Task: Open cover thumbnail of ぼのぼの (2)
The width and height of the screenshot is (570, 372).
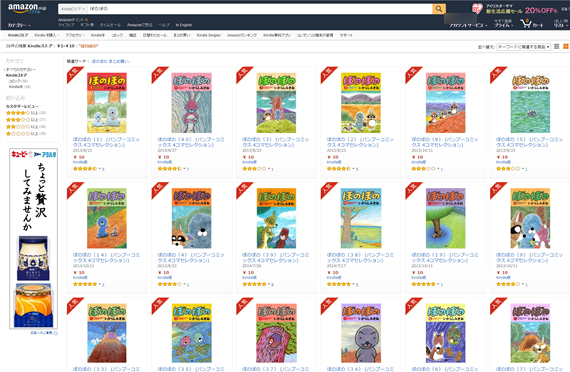Action: tap(361, 103)
